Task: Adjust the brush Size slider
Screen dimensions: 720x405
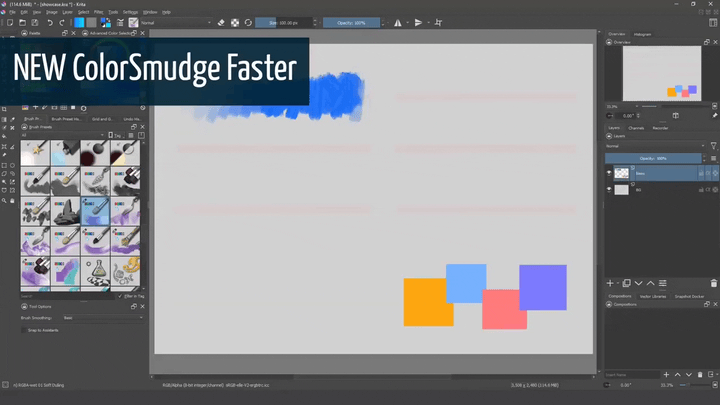Action: click(284, 22)
